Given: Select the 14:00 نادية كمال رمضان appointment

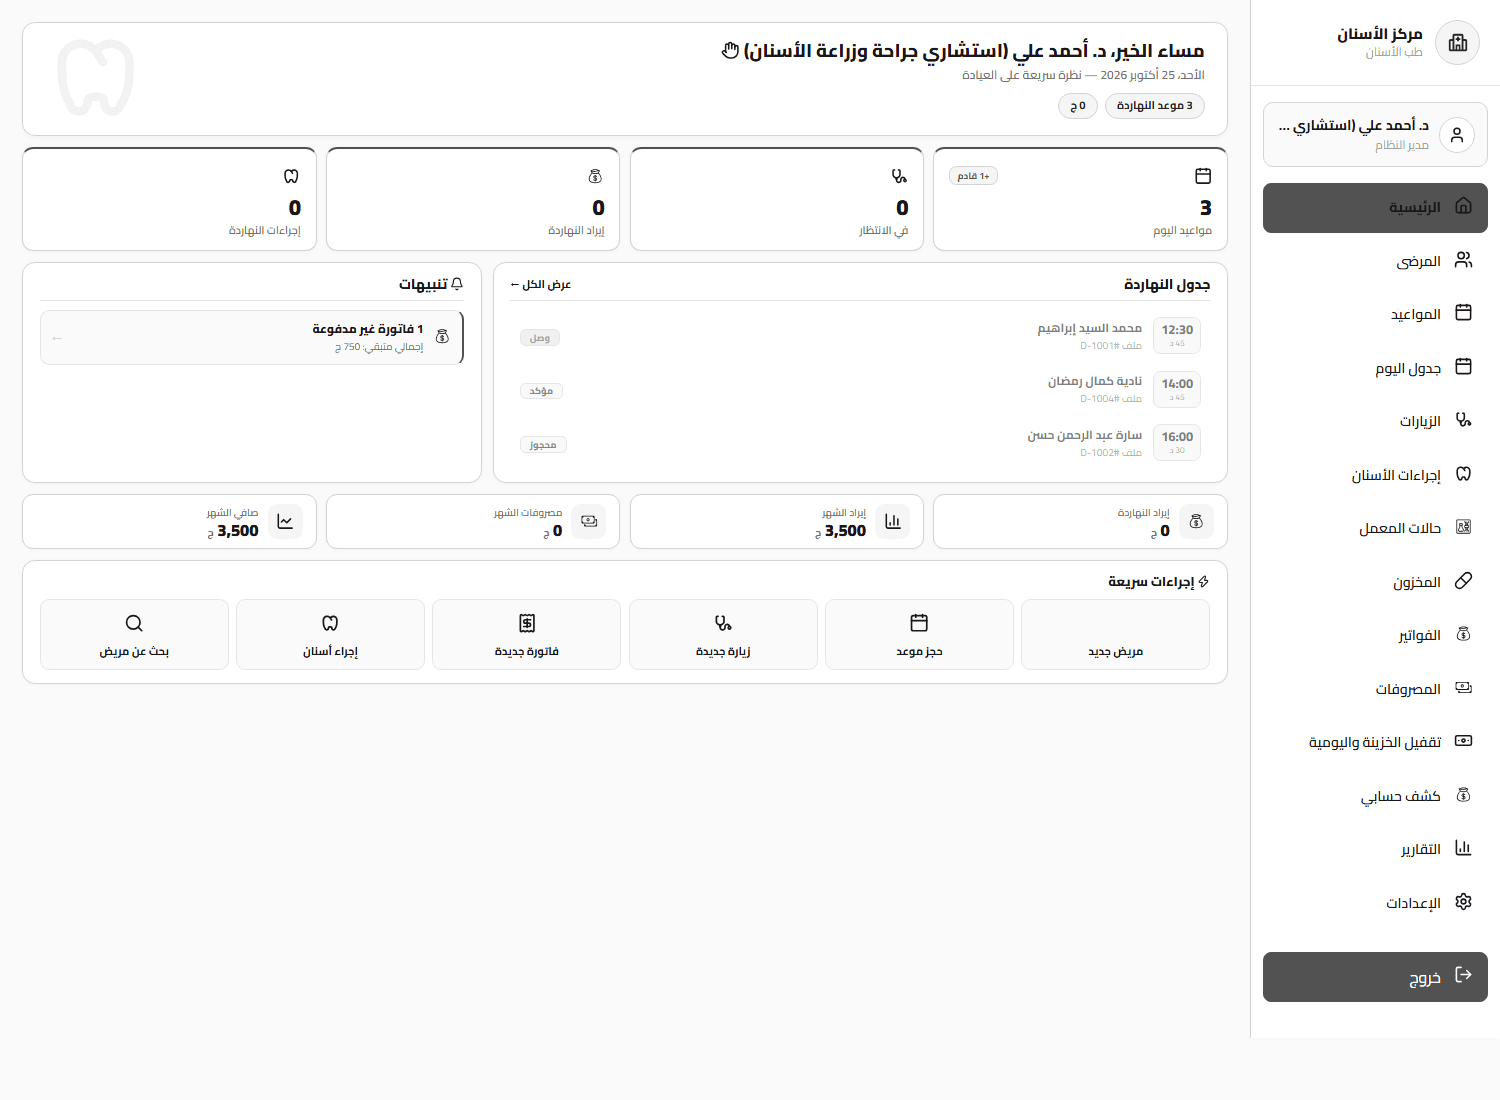Looking at the screenshot, I should pos(860,390).
